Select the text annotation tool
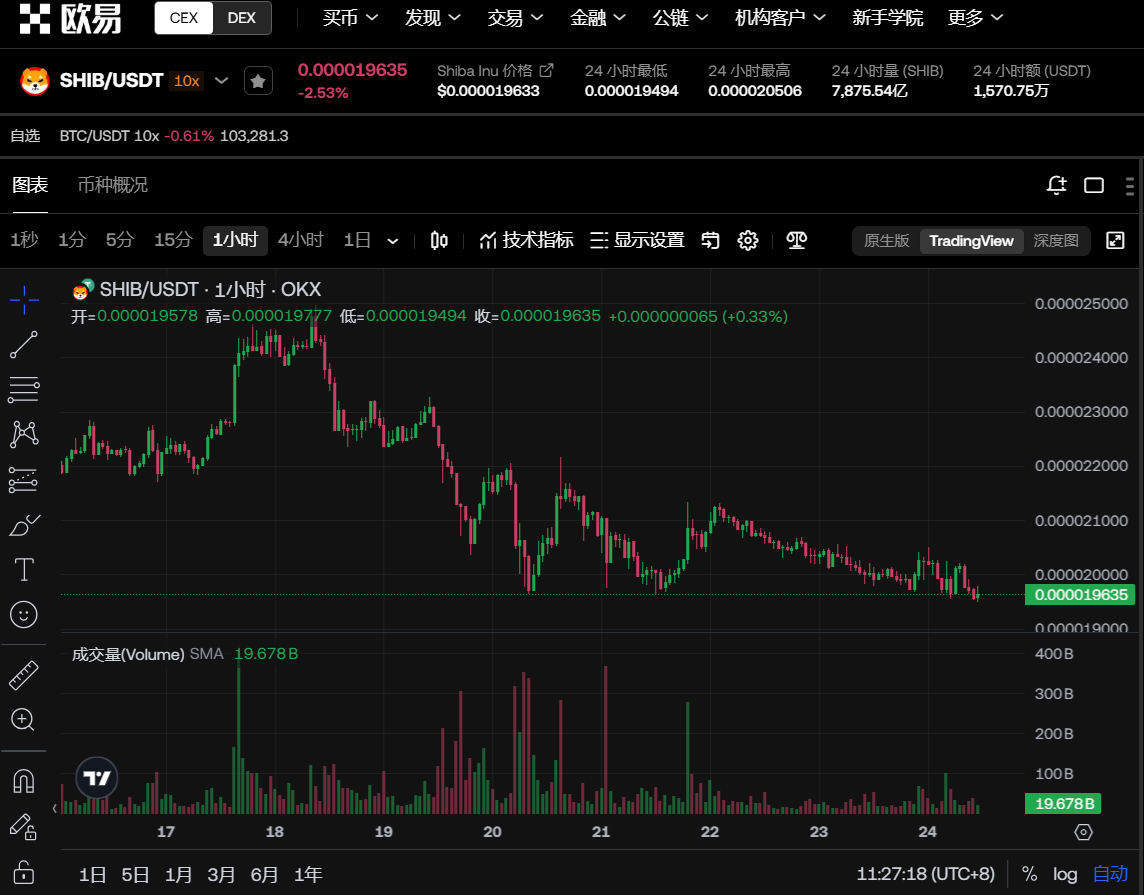Viewport: 1144px width, 895px height. [24, 570]
